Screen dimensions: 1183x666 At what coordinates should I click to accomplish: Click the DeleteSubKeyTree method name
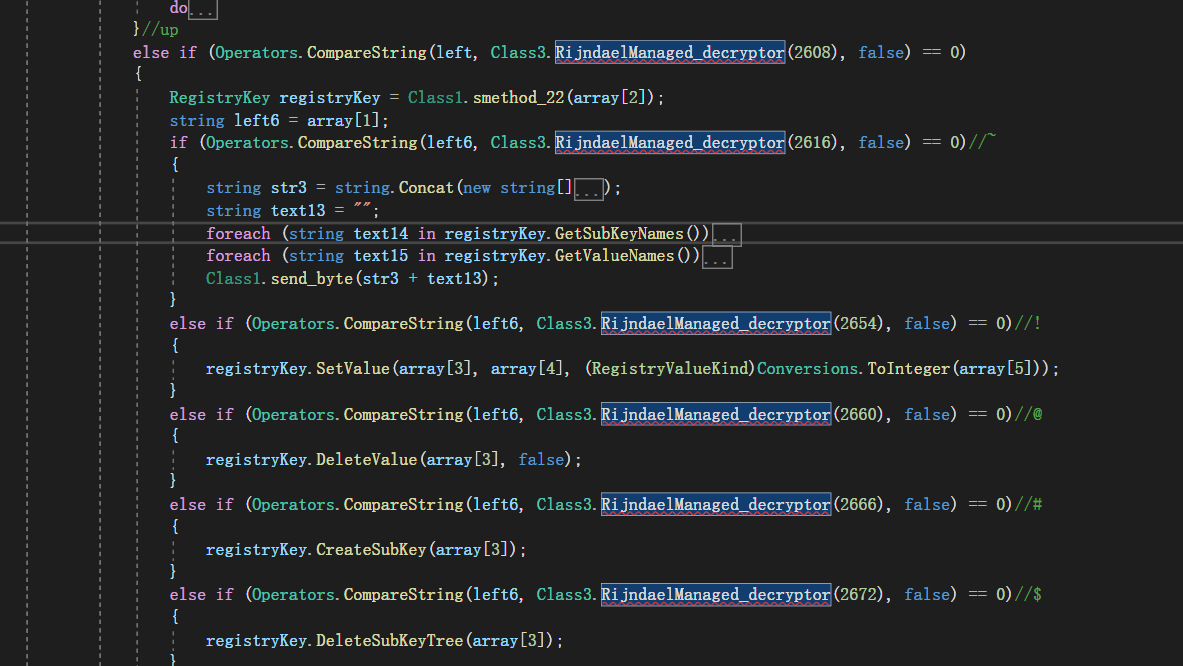tap(389, 640)
